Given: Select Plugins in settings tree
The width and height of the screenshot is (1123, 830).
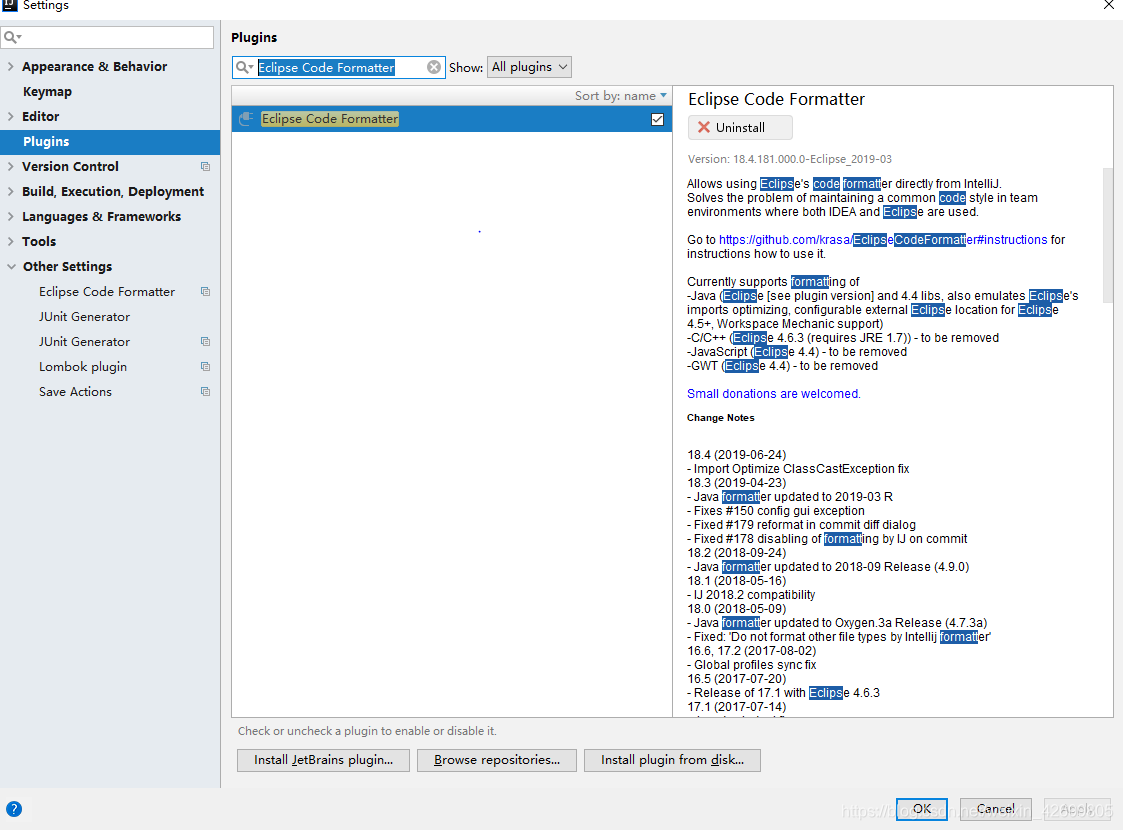Looking at the screenshot, I should click(110, 142).
